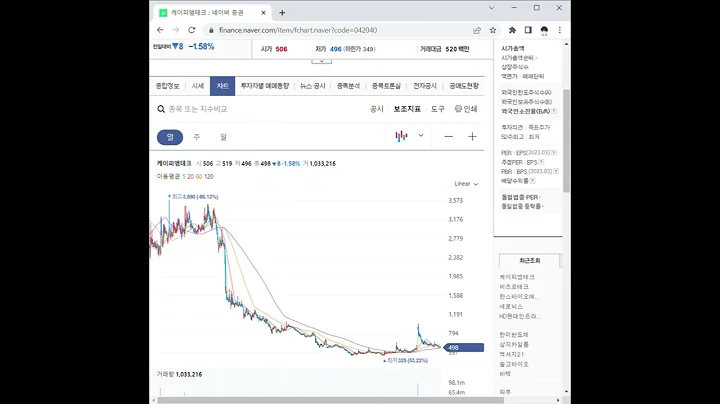Open the 투자자별 매매동향 tab
The width and height of the screenshot is (720, 404).
pyautogui.click(x=265, y=86)
